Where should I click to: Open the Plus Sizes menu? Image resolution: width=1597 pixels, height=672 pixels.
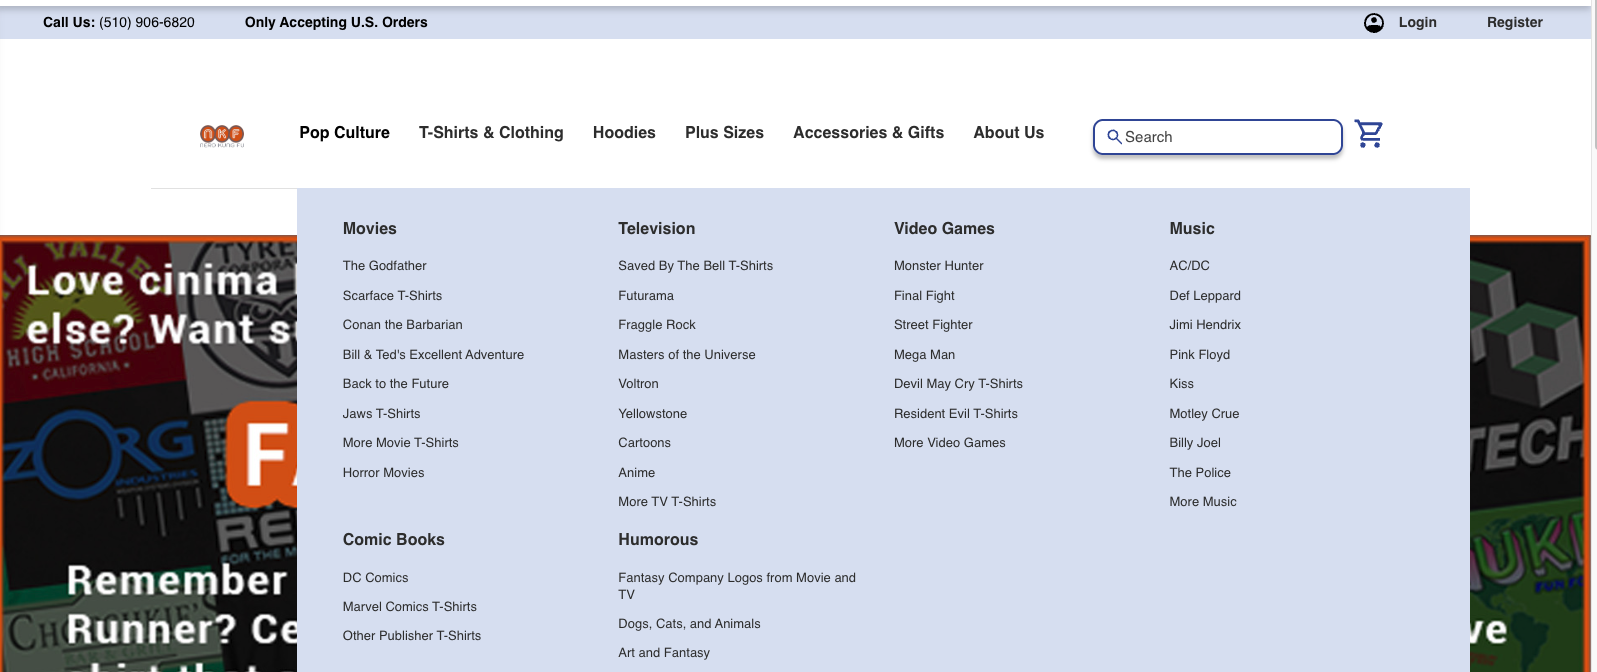coord(724,133)
